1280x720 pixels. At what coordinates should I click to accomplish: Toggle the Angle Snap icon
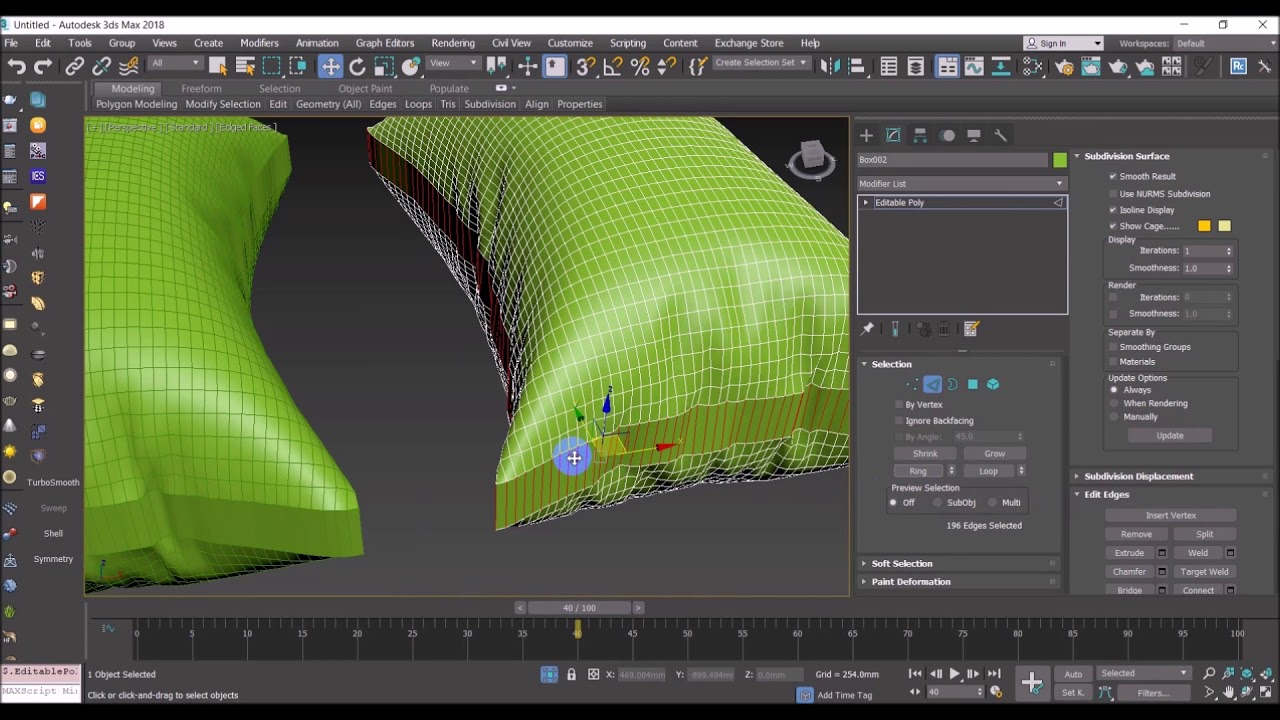(x=613, y=67)
